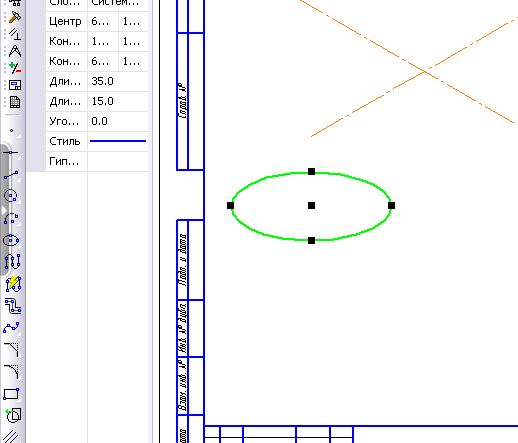Select the Equidistant curve tool

pyautogui.click(x=13, y=306)
